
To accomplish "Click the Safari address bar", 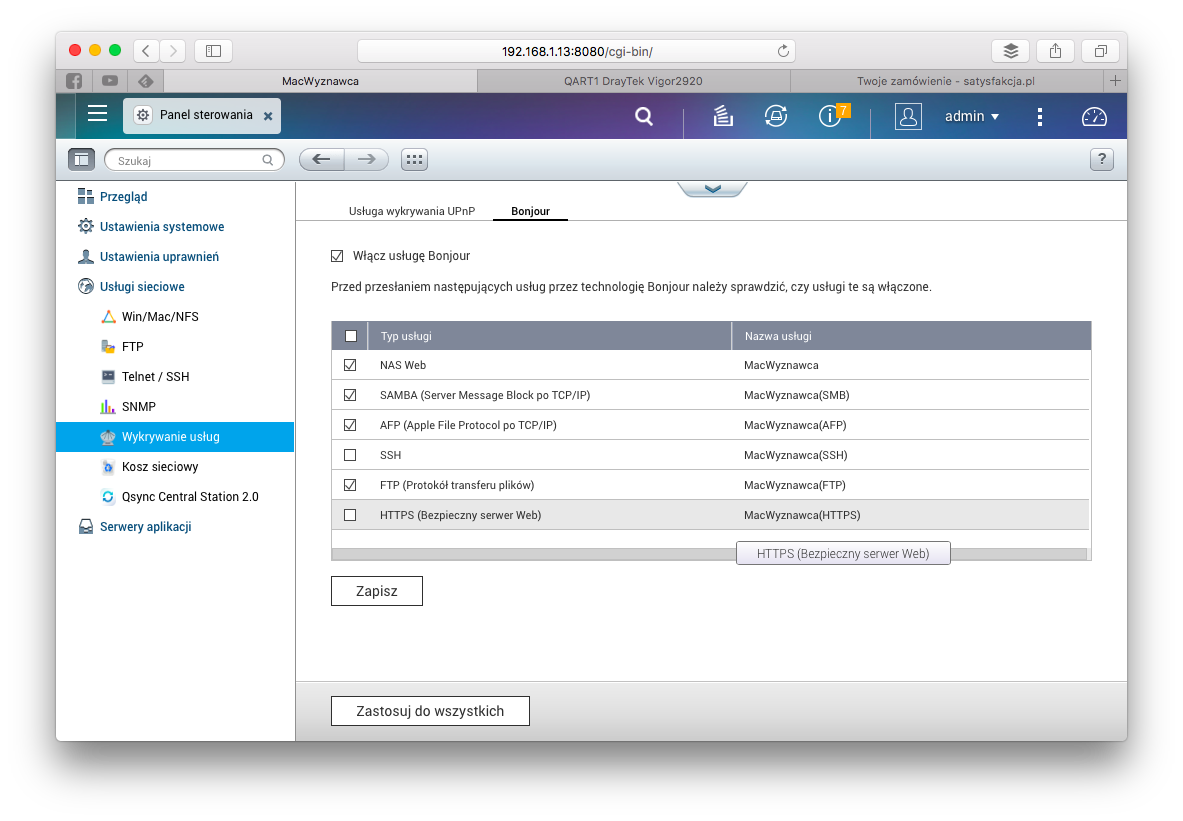I will [x=576, y=51].
